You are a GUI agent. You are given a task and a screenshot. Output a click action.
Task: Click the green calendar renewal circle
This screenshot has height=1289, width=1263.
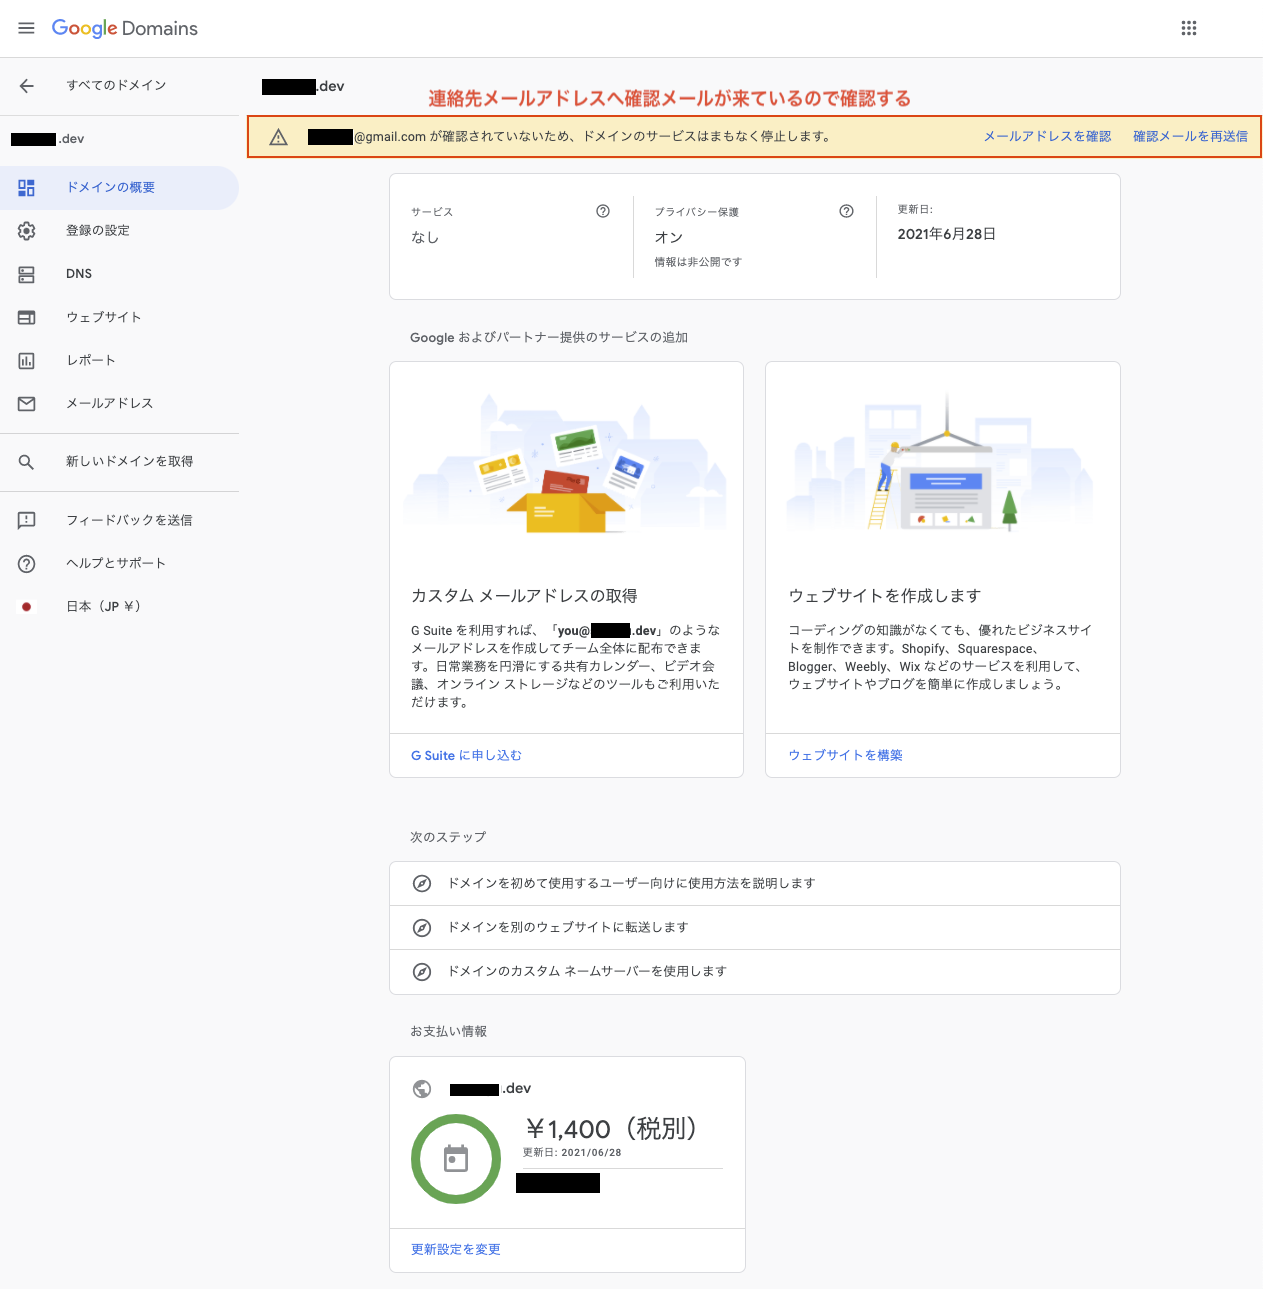click(x=456, y=1159)
